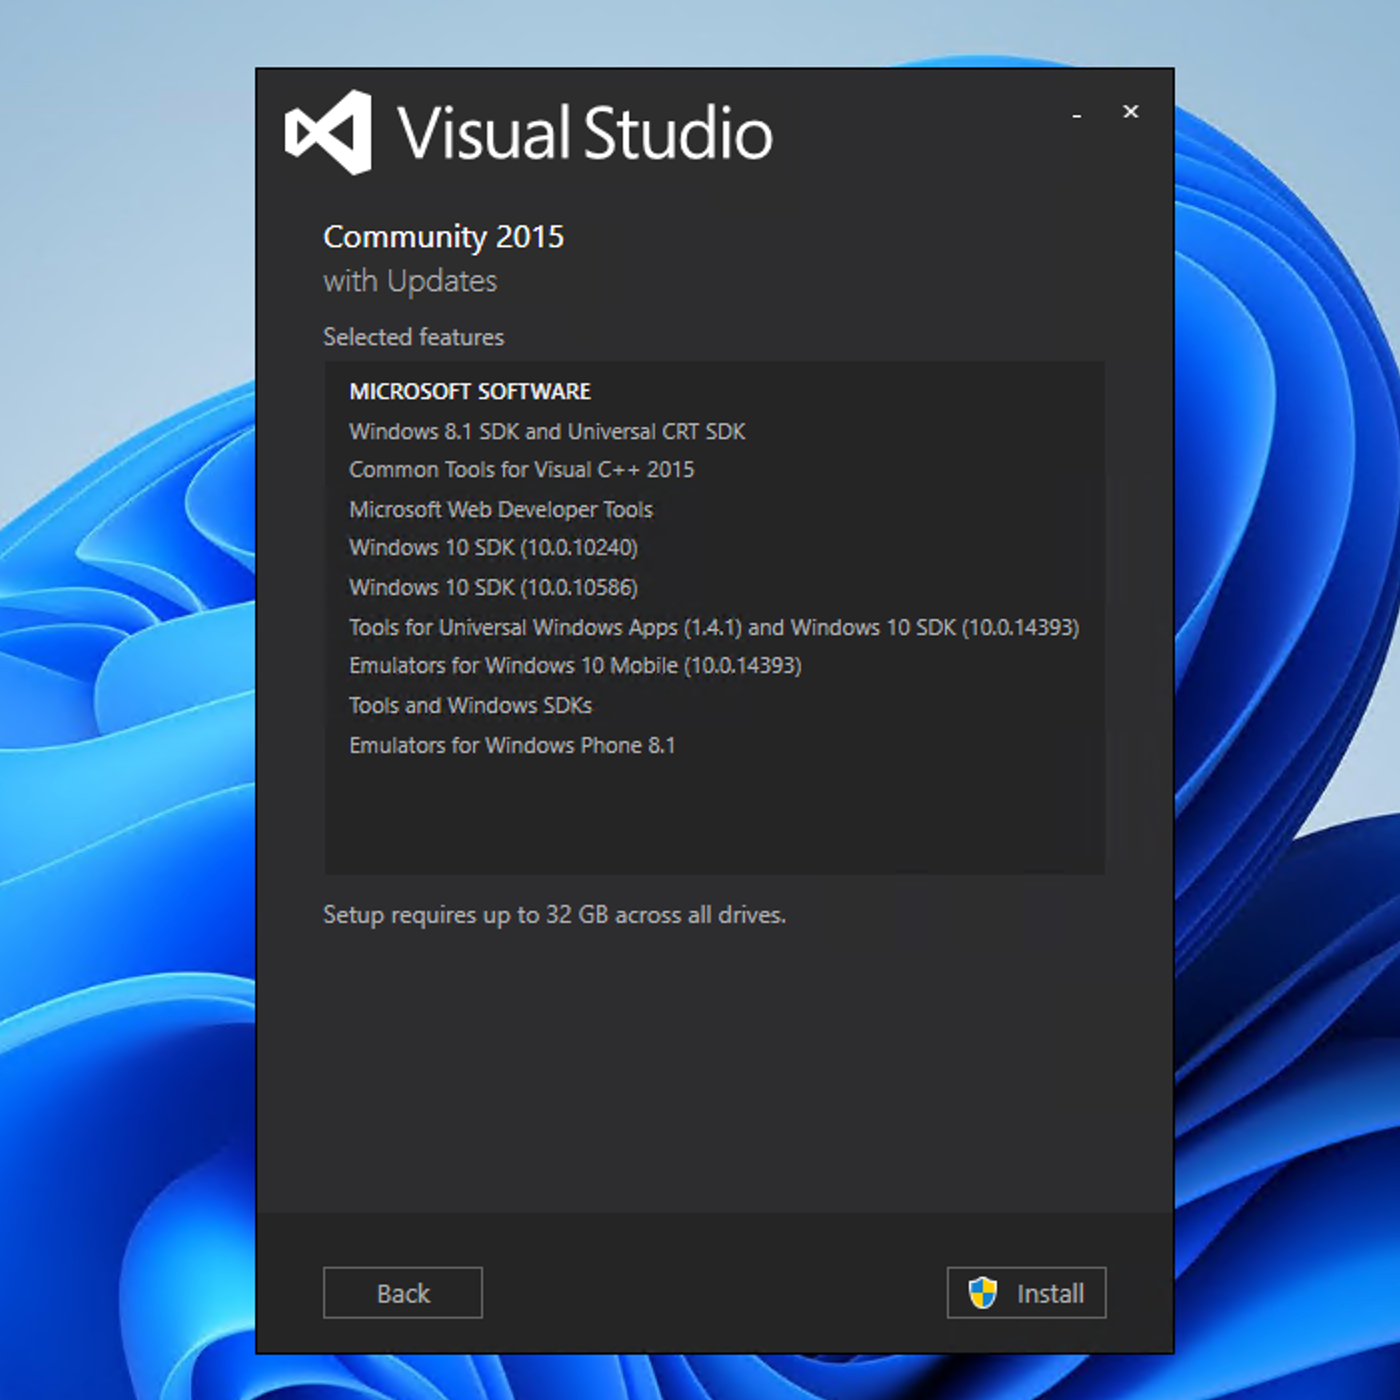This screenshot has width=1400, height=1400.
Task: Select Emulators for Windows 10 Mobile entry
Action: point(575,666)
